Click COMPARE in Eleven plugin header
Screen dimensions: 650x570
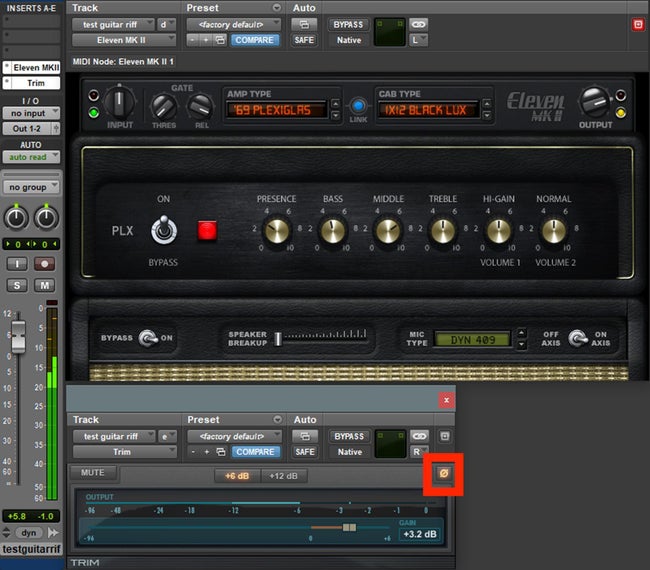pos(255,40)
